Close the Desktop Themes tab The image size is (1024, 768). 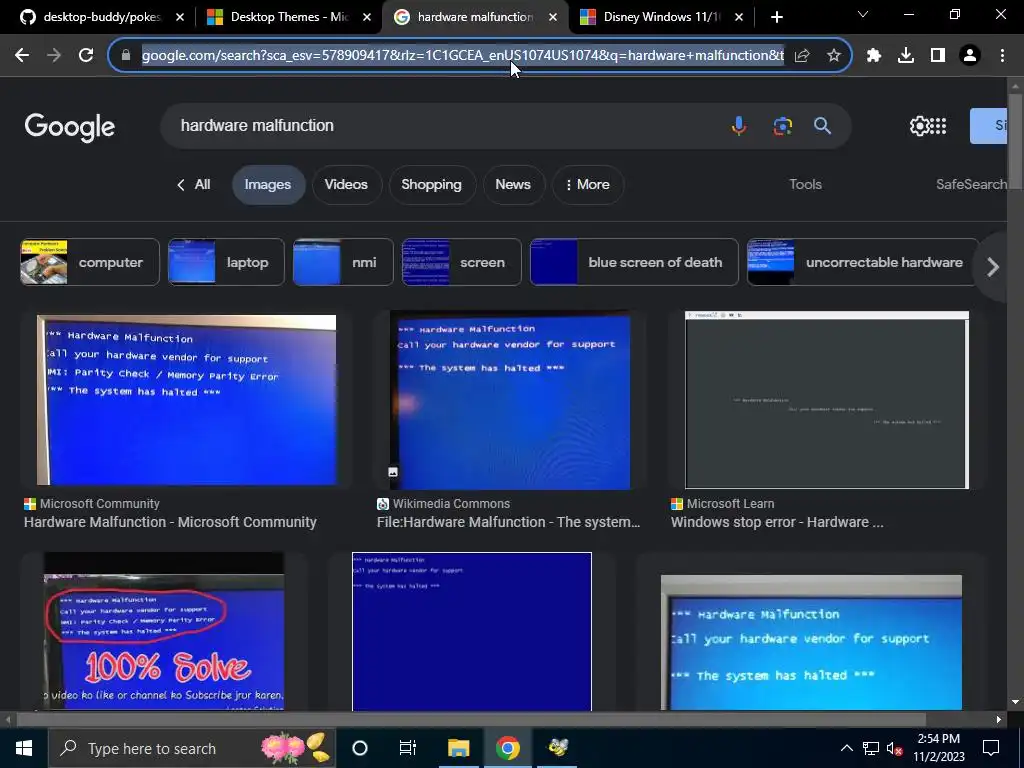pyautogui.click(x=367, y=17)
